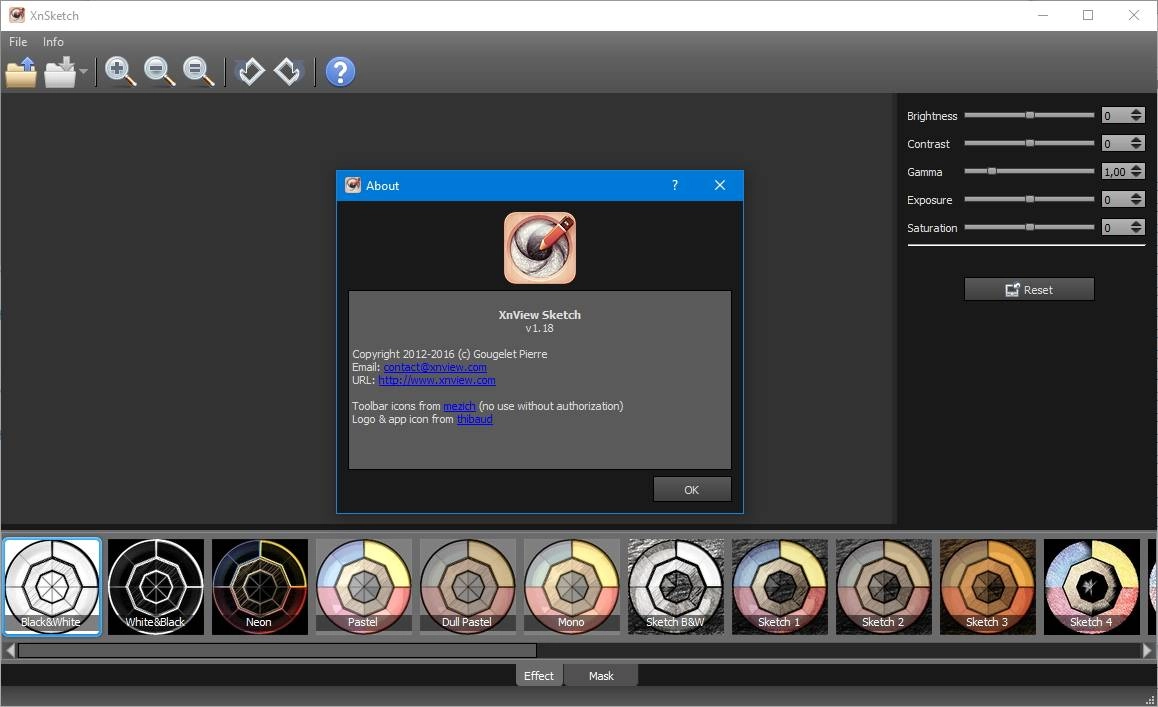Screen dimensions: 1158x707
Task: Adjust the Exposure slider
Action: point(1029,199)
